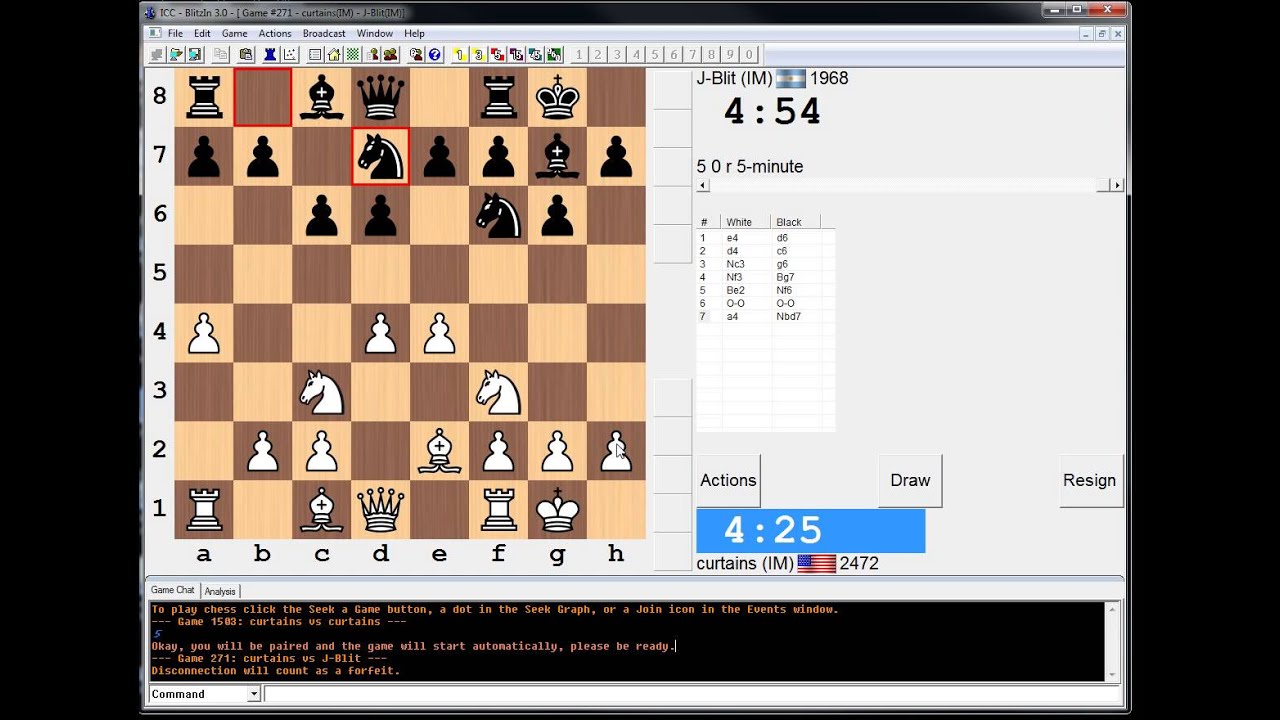Image resolution: width=1280 pixels, height=720 pixels.
Task: Click the numbered 9 toolbar button
Action: (730, 55)
